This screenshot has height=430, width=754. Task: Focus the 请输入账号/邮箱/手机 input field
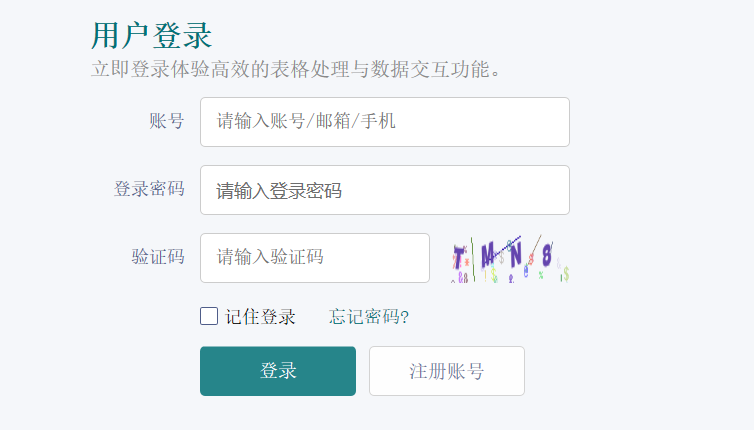click(384, 122)
